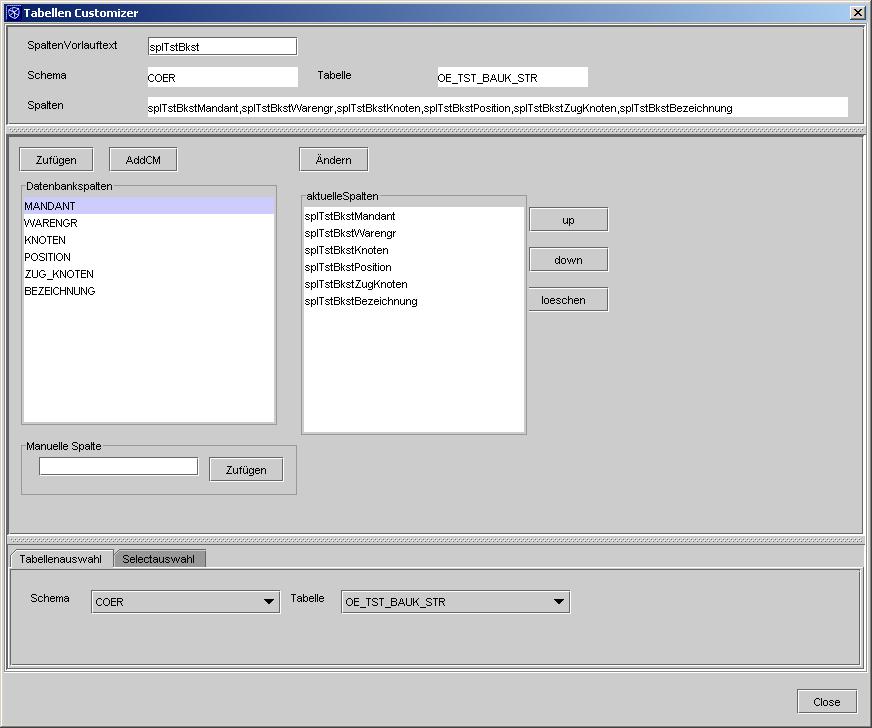872x728 pixels.
Task: Switch to the Tabellenauswahl tab
Action: [61, 559]
